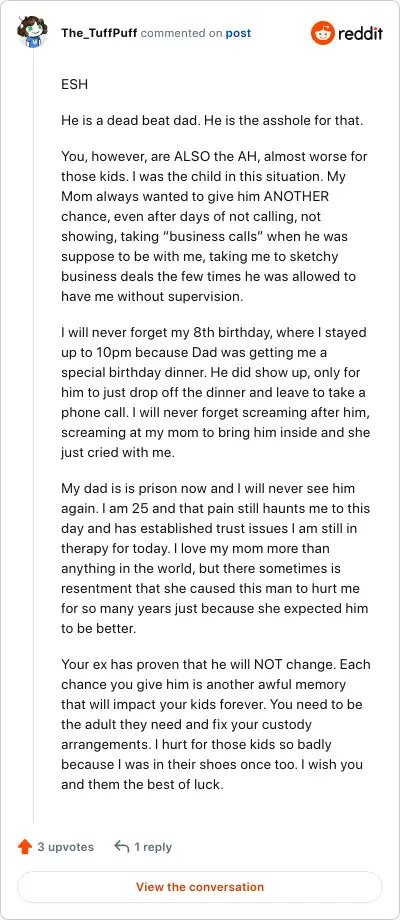The image size is (400, 920).
Task: Click the paragraph starting "My dad is is prison"
Action: coord(215,559)
